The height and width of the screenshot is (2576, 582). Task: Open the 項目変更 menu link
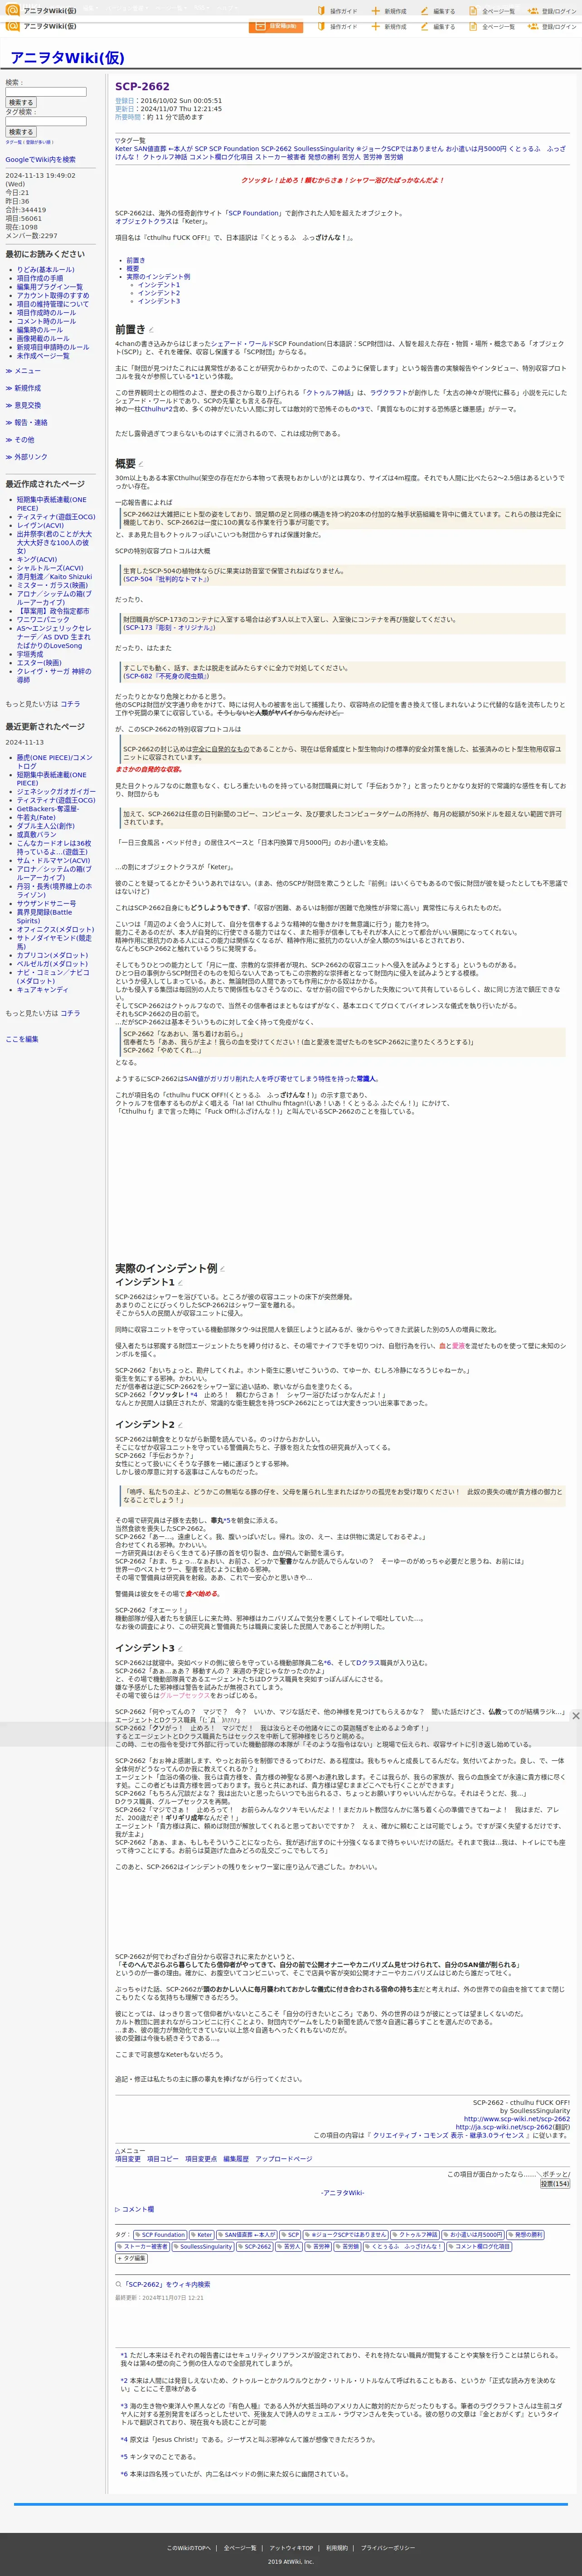(128, 2159)
